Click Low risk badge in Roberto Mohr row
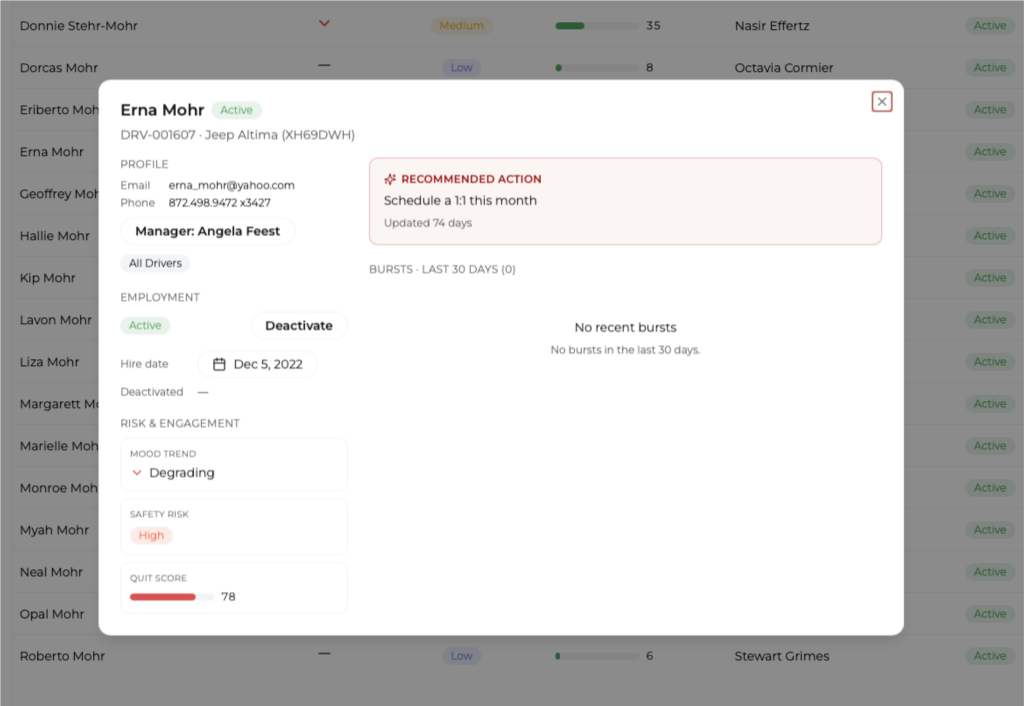This screenshot has height=706, width=1024. coord(462,656)
